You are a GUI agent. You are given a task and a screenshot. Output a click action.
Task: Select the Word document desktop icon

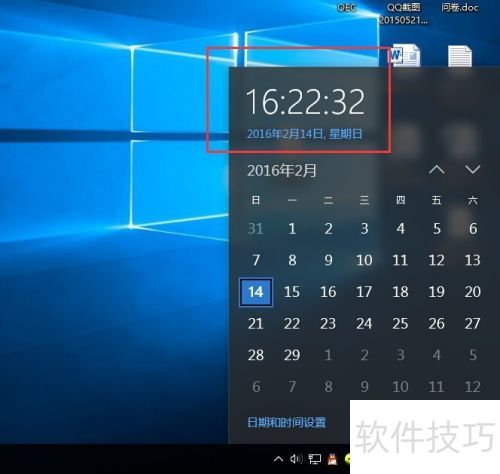(x=405, y=55)
